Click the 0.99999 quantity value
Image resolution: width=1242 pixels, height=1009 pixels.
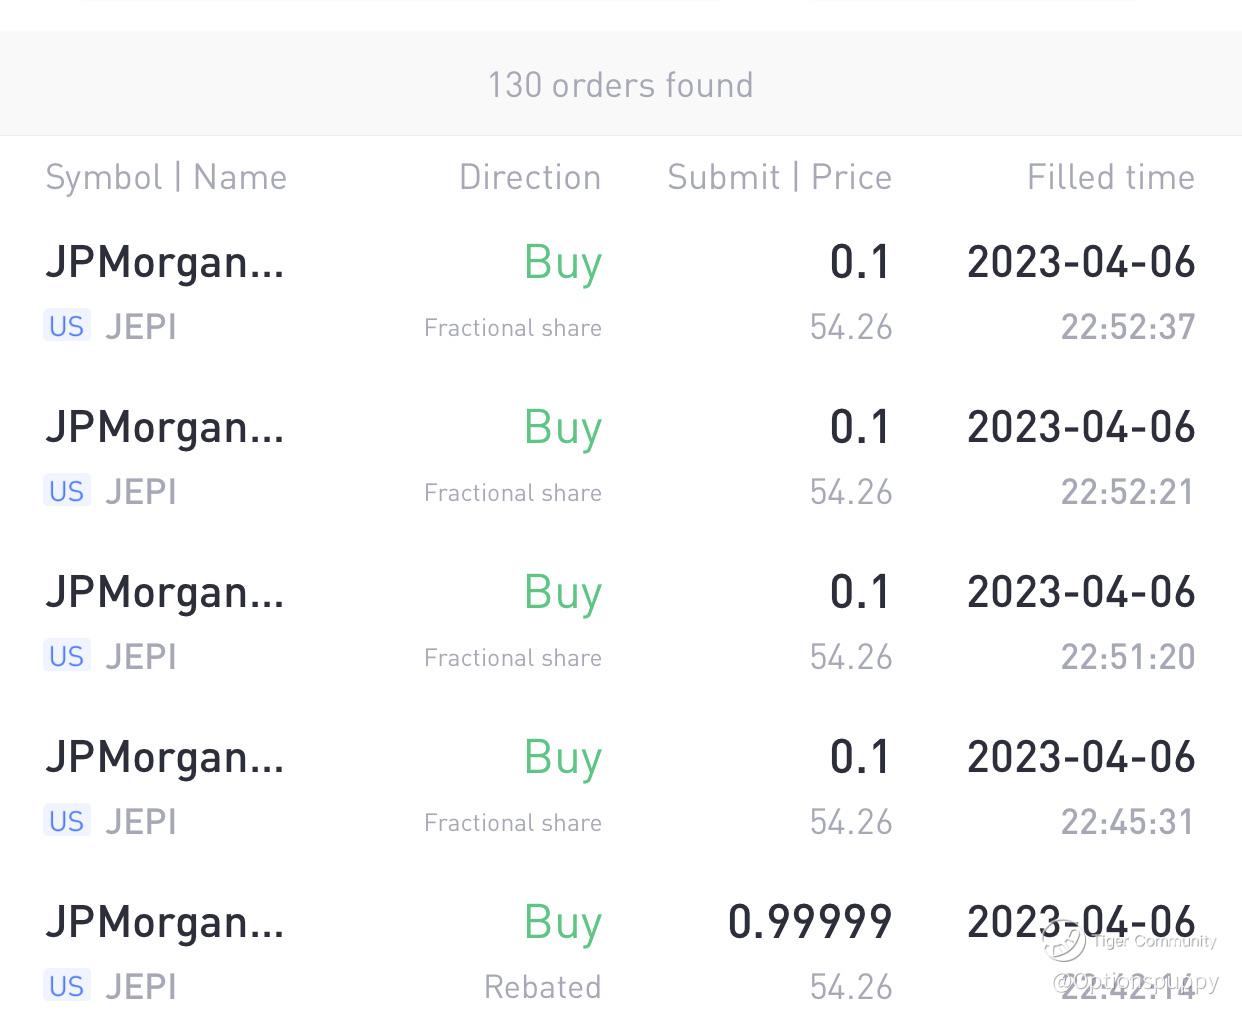coord(810,921)
